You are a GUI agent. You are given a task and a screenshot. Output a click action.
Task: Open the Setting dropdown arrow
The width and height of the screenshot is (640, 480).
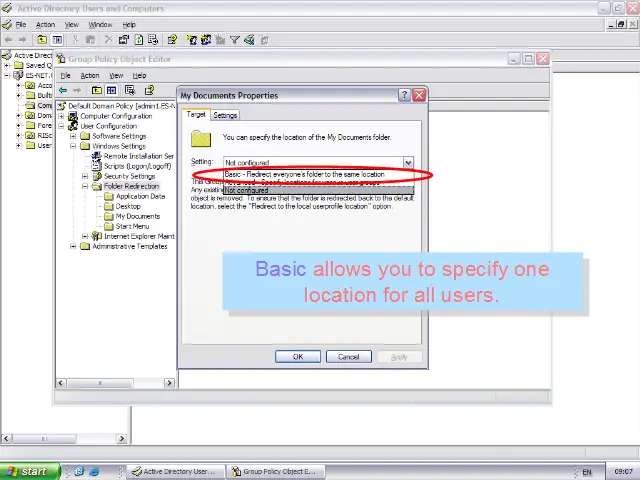tap(408, 162)
